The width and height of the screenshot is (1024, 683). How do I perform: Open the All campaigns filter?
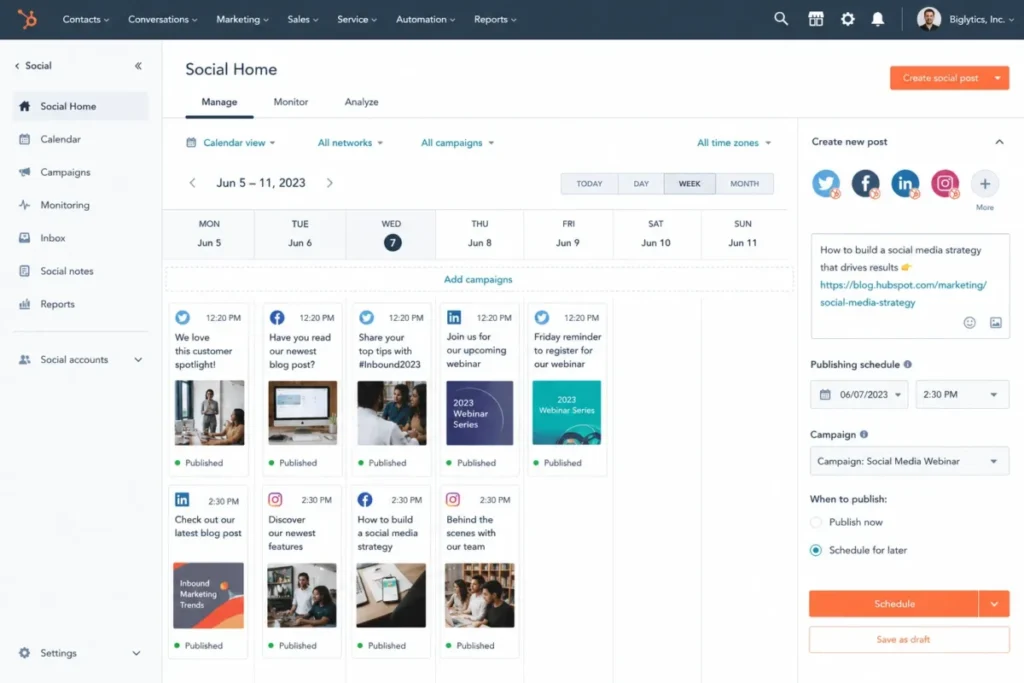[457, 142]
